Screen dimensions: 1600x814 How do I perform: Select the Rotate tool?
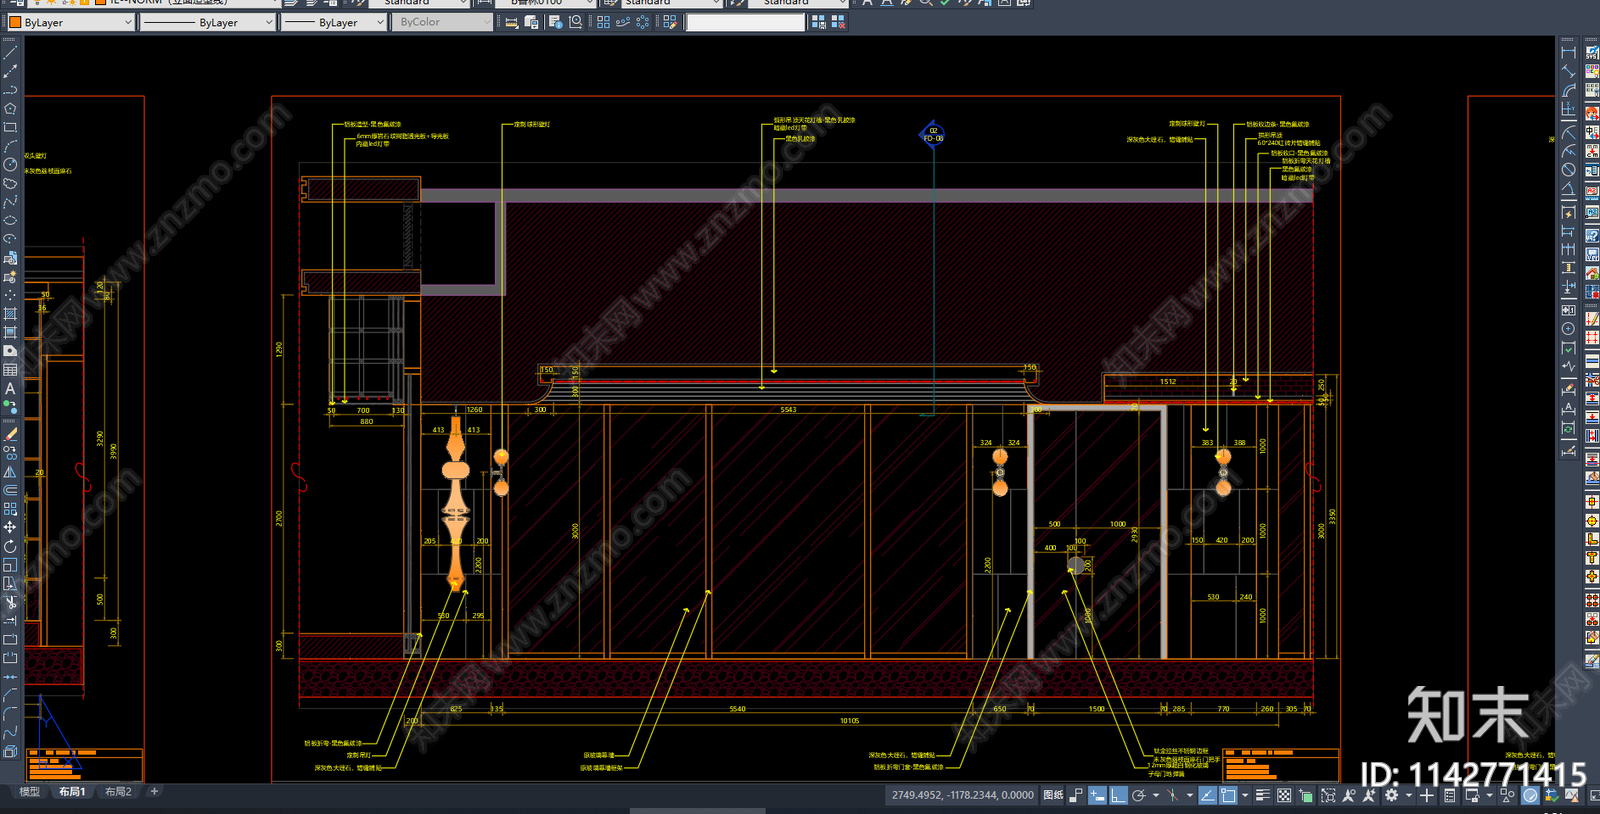[x=10, y=546]
